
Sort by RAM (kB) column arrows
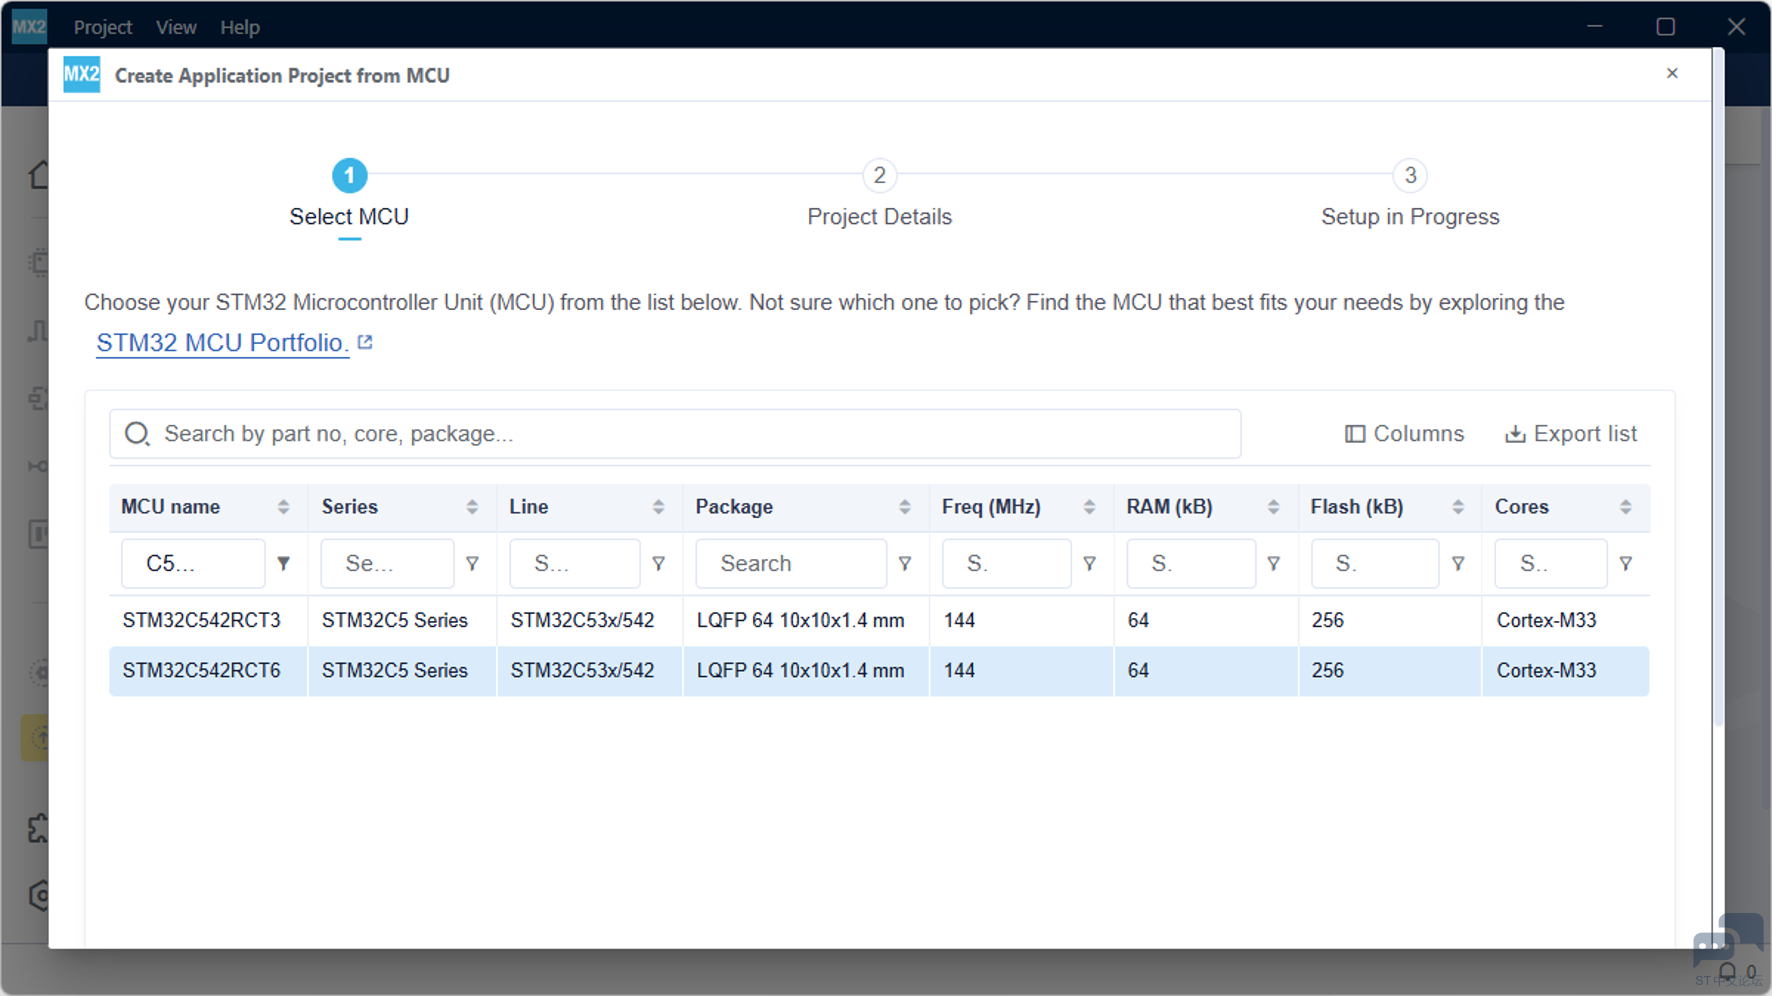[1273, 507]
